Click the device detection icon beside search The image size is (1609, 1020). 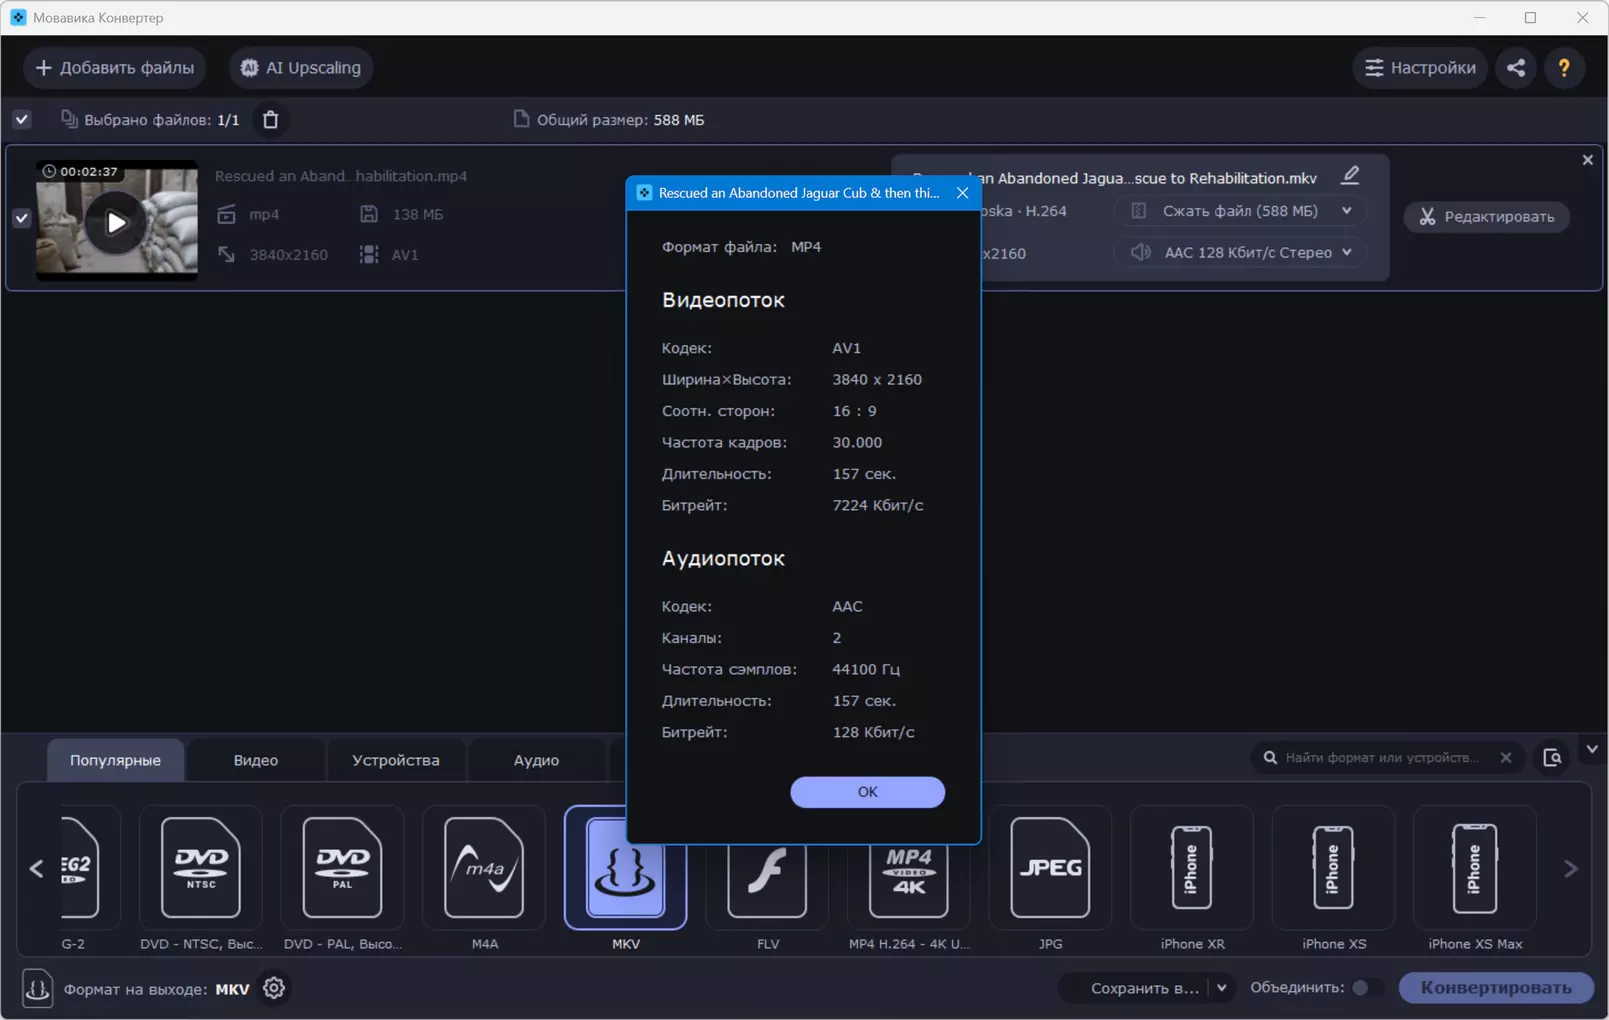(x=1552, y=758)
